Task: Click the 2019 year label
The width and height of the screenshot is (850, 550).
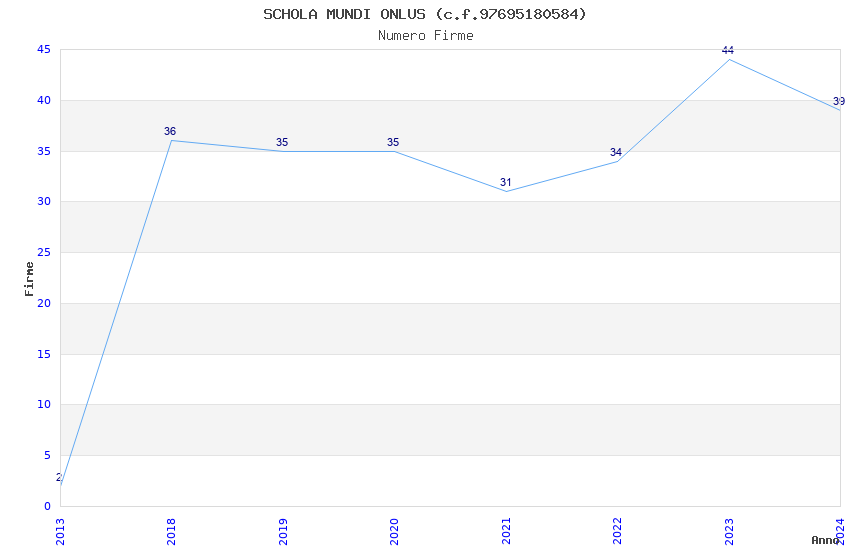Action: pyautogui.click(x=283, y=532)
